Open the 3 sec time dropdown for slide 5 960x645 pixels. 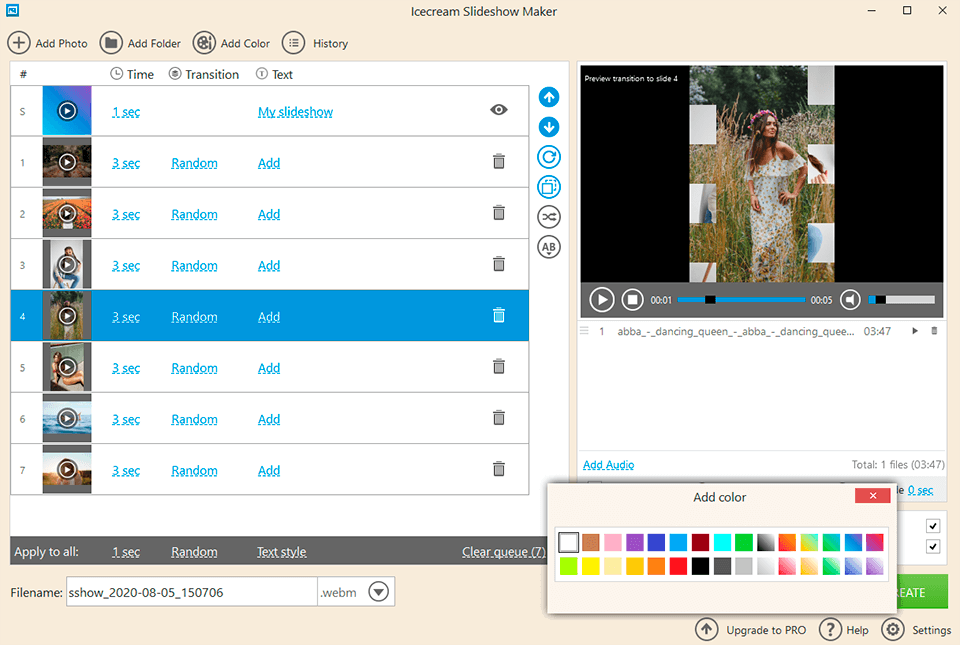tap(126, 368)
